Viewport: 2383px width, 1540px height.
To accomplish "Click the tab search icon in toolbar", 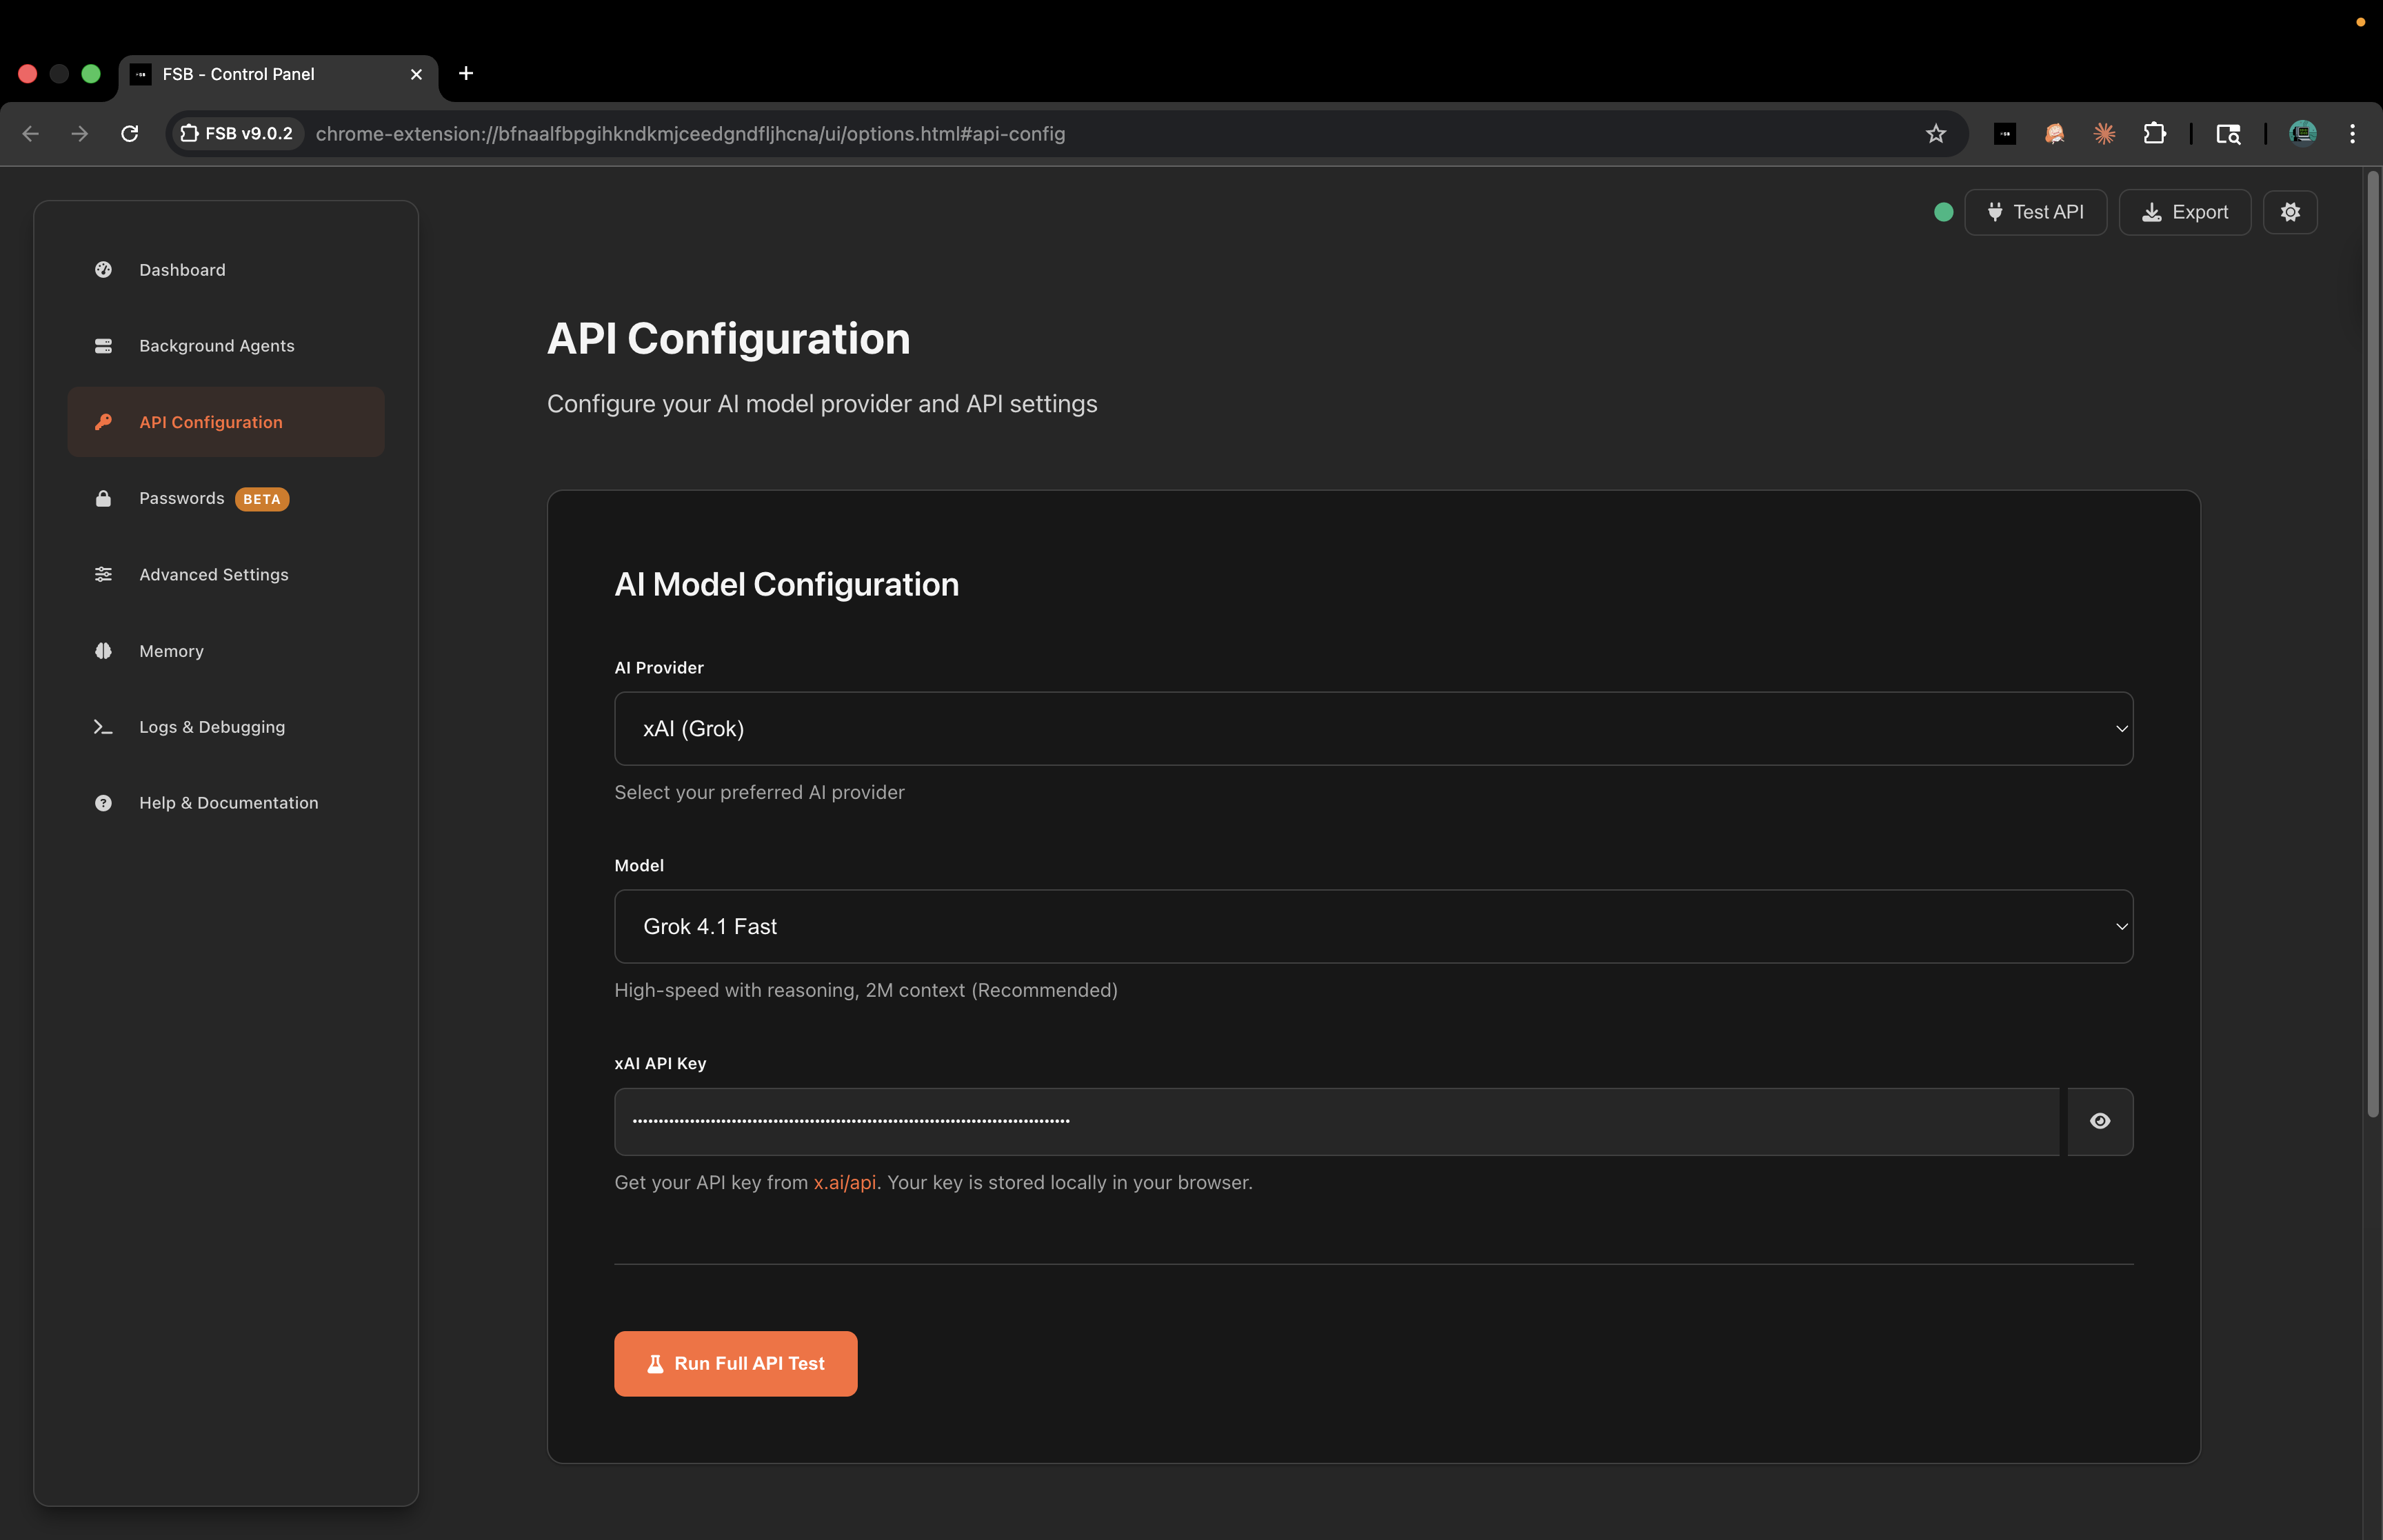I will pos(2228,134).
